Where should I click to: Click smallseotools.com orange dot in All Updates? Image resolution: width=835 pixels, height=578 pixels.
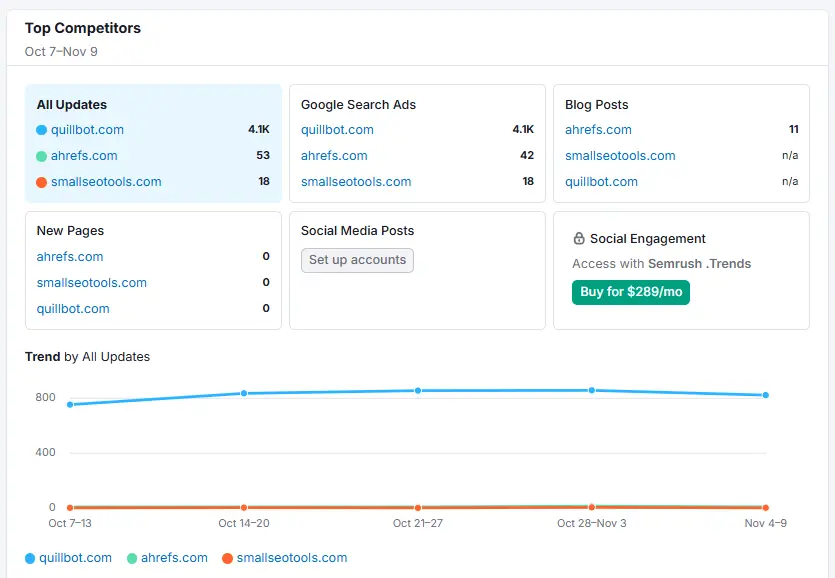tap(42, 182)
